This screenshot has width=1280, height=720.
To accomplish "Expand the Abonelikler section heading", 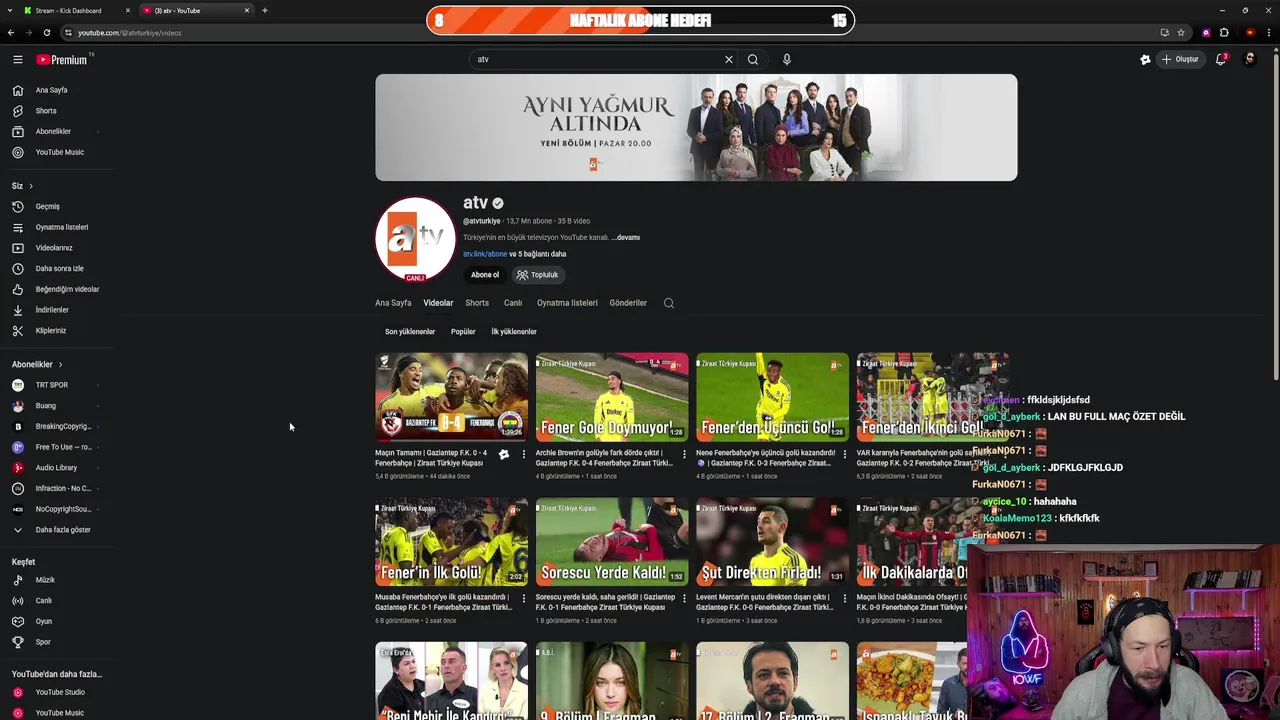I will [x=37, y=364].
